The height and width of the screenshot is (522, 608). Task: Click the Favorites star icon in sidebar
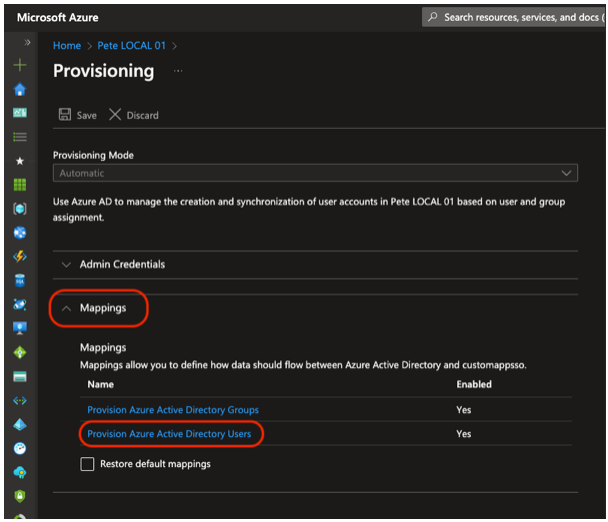20,161
